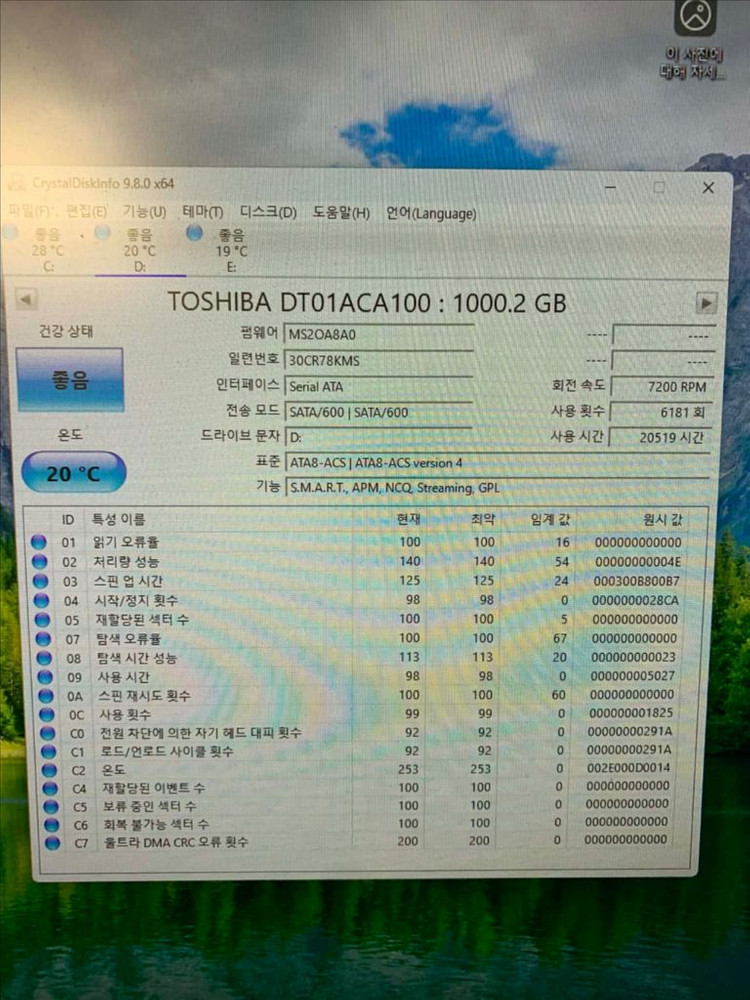Open the 도움말(H) menu
750x1000 pixels.
[341, 213]
